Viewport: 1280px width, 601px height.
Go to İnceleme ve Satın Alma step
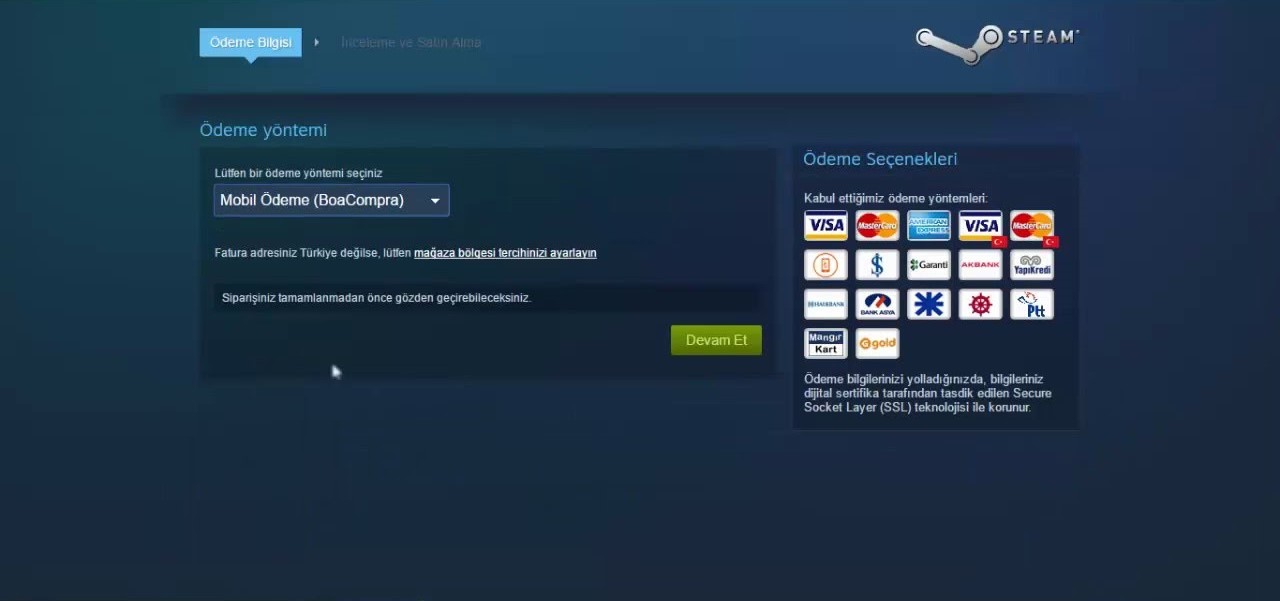click(411, 42)
